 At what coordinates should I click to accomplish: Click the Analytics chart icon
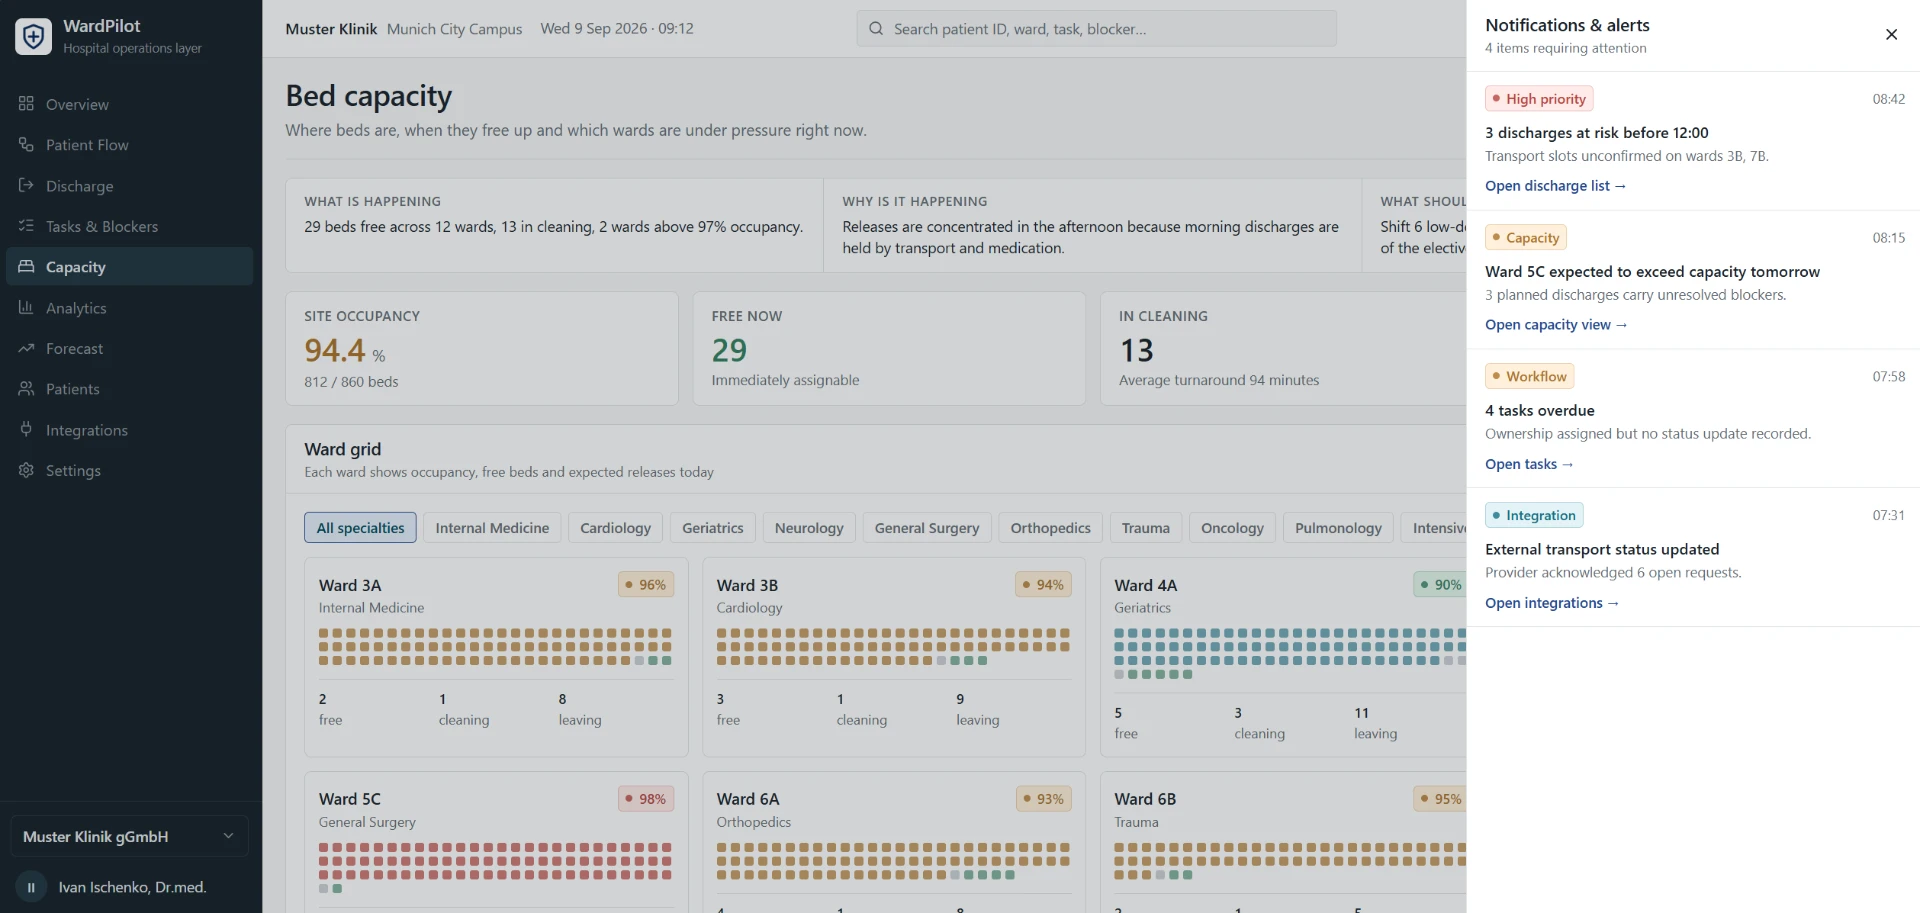pos(26,308)
